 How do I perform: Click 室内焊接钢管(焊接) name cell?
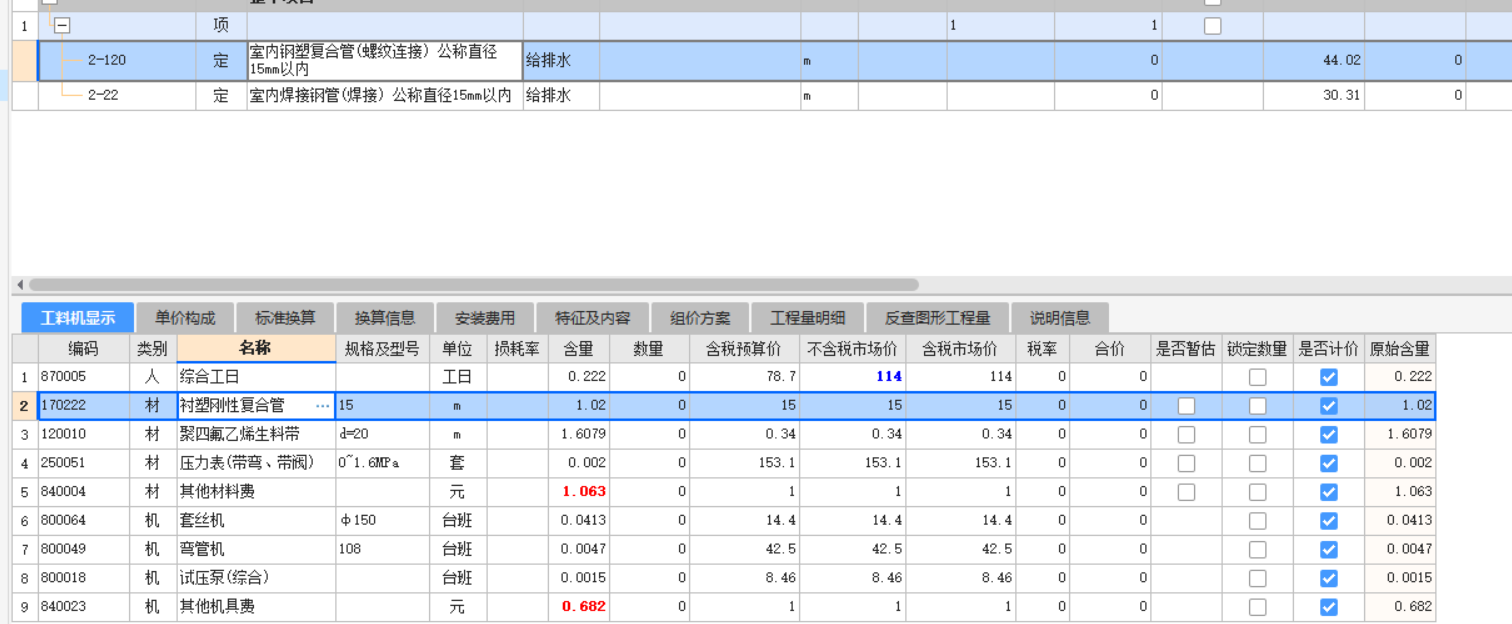coord(385,96)
